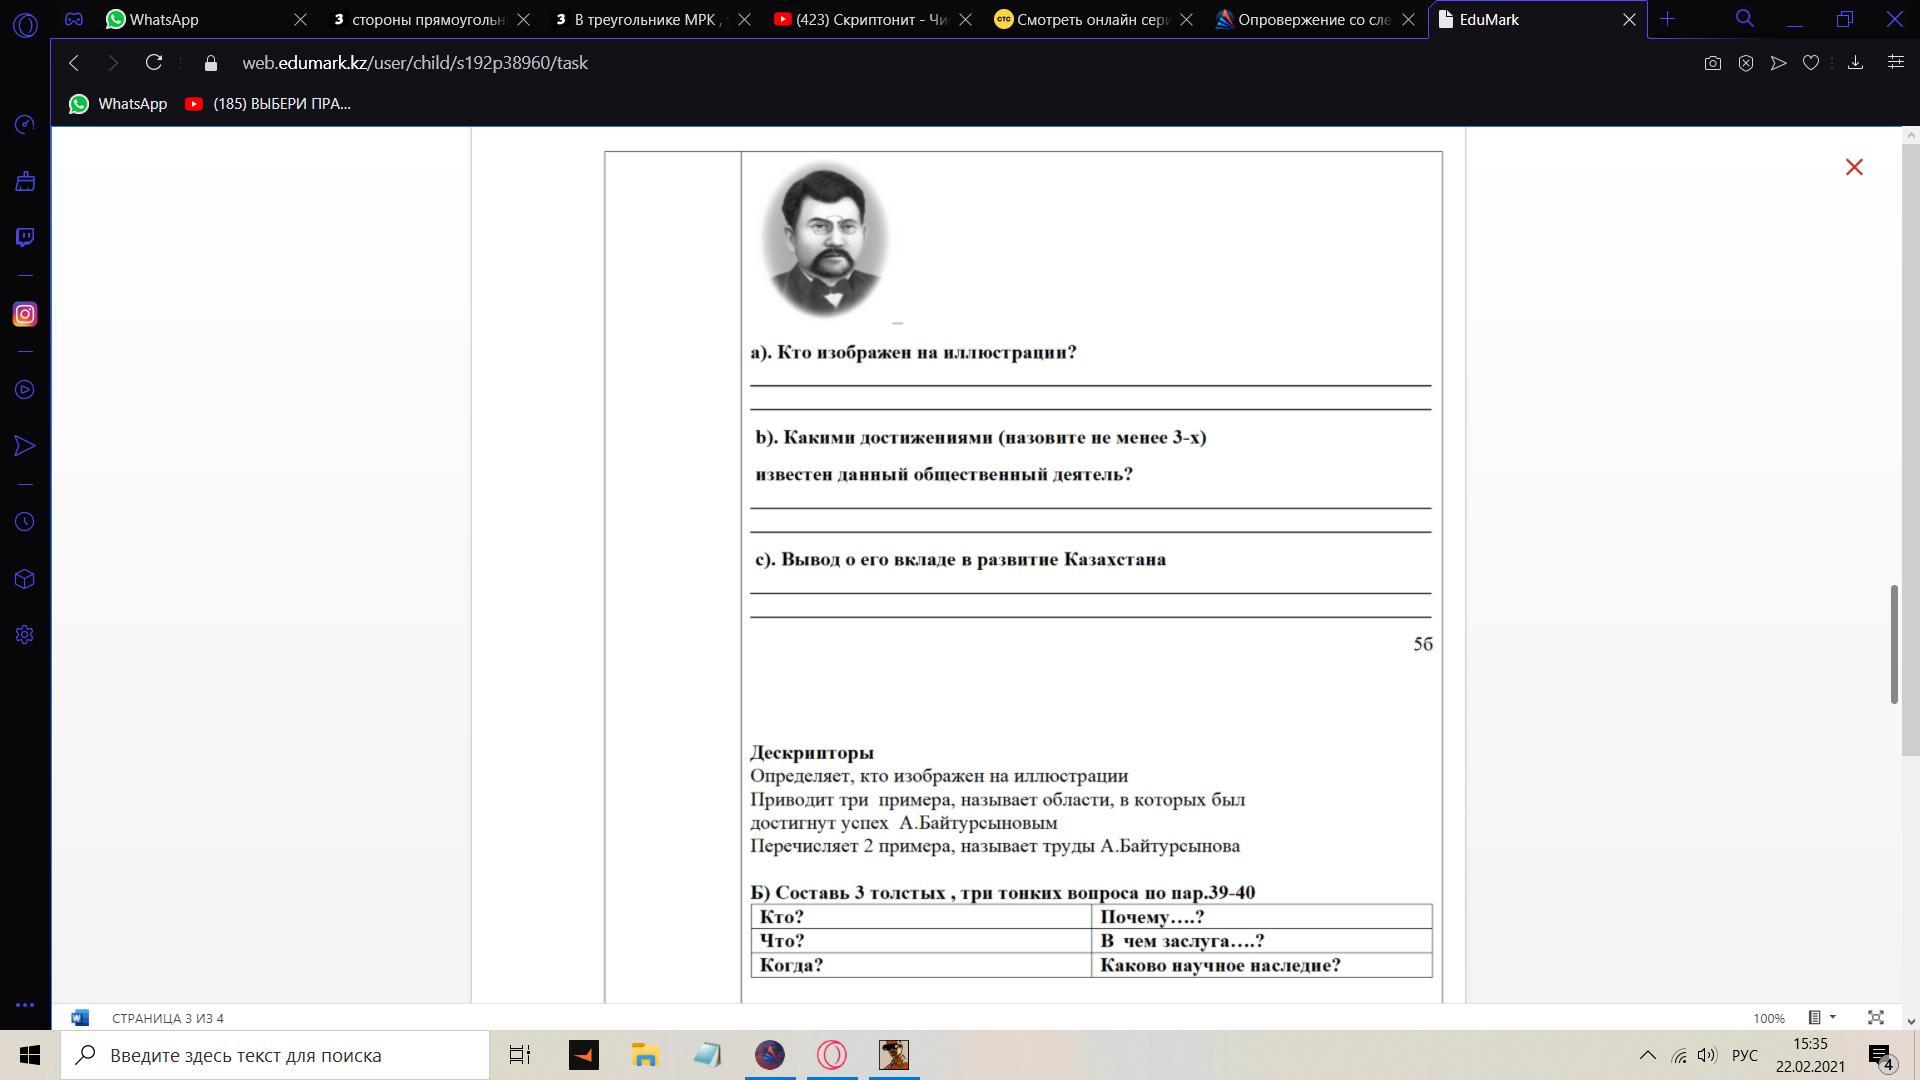Switch to the Скриптонит YouTube tab
1920x1080 pixels.
click(870, 19)
